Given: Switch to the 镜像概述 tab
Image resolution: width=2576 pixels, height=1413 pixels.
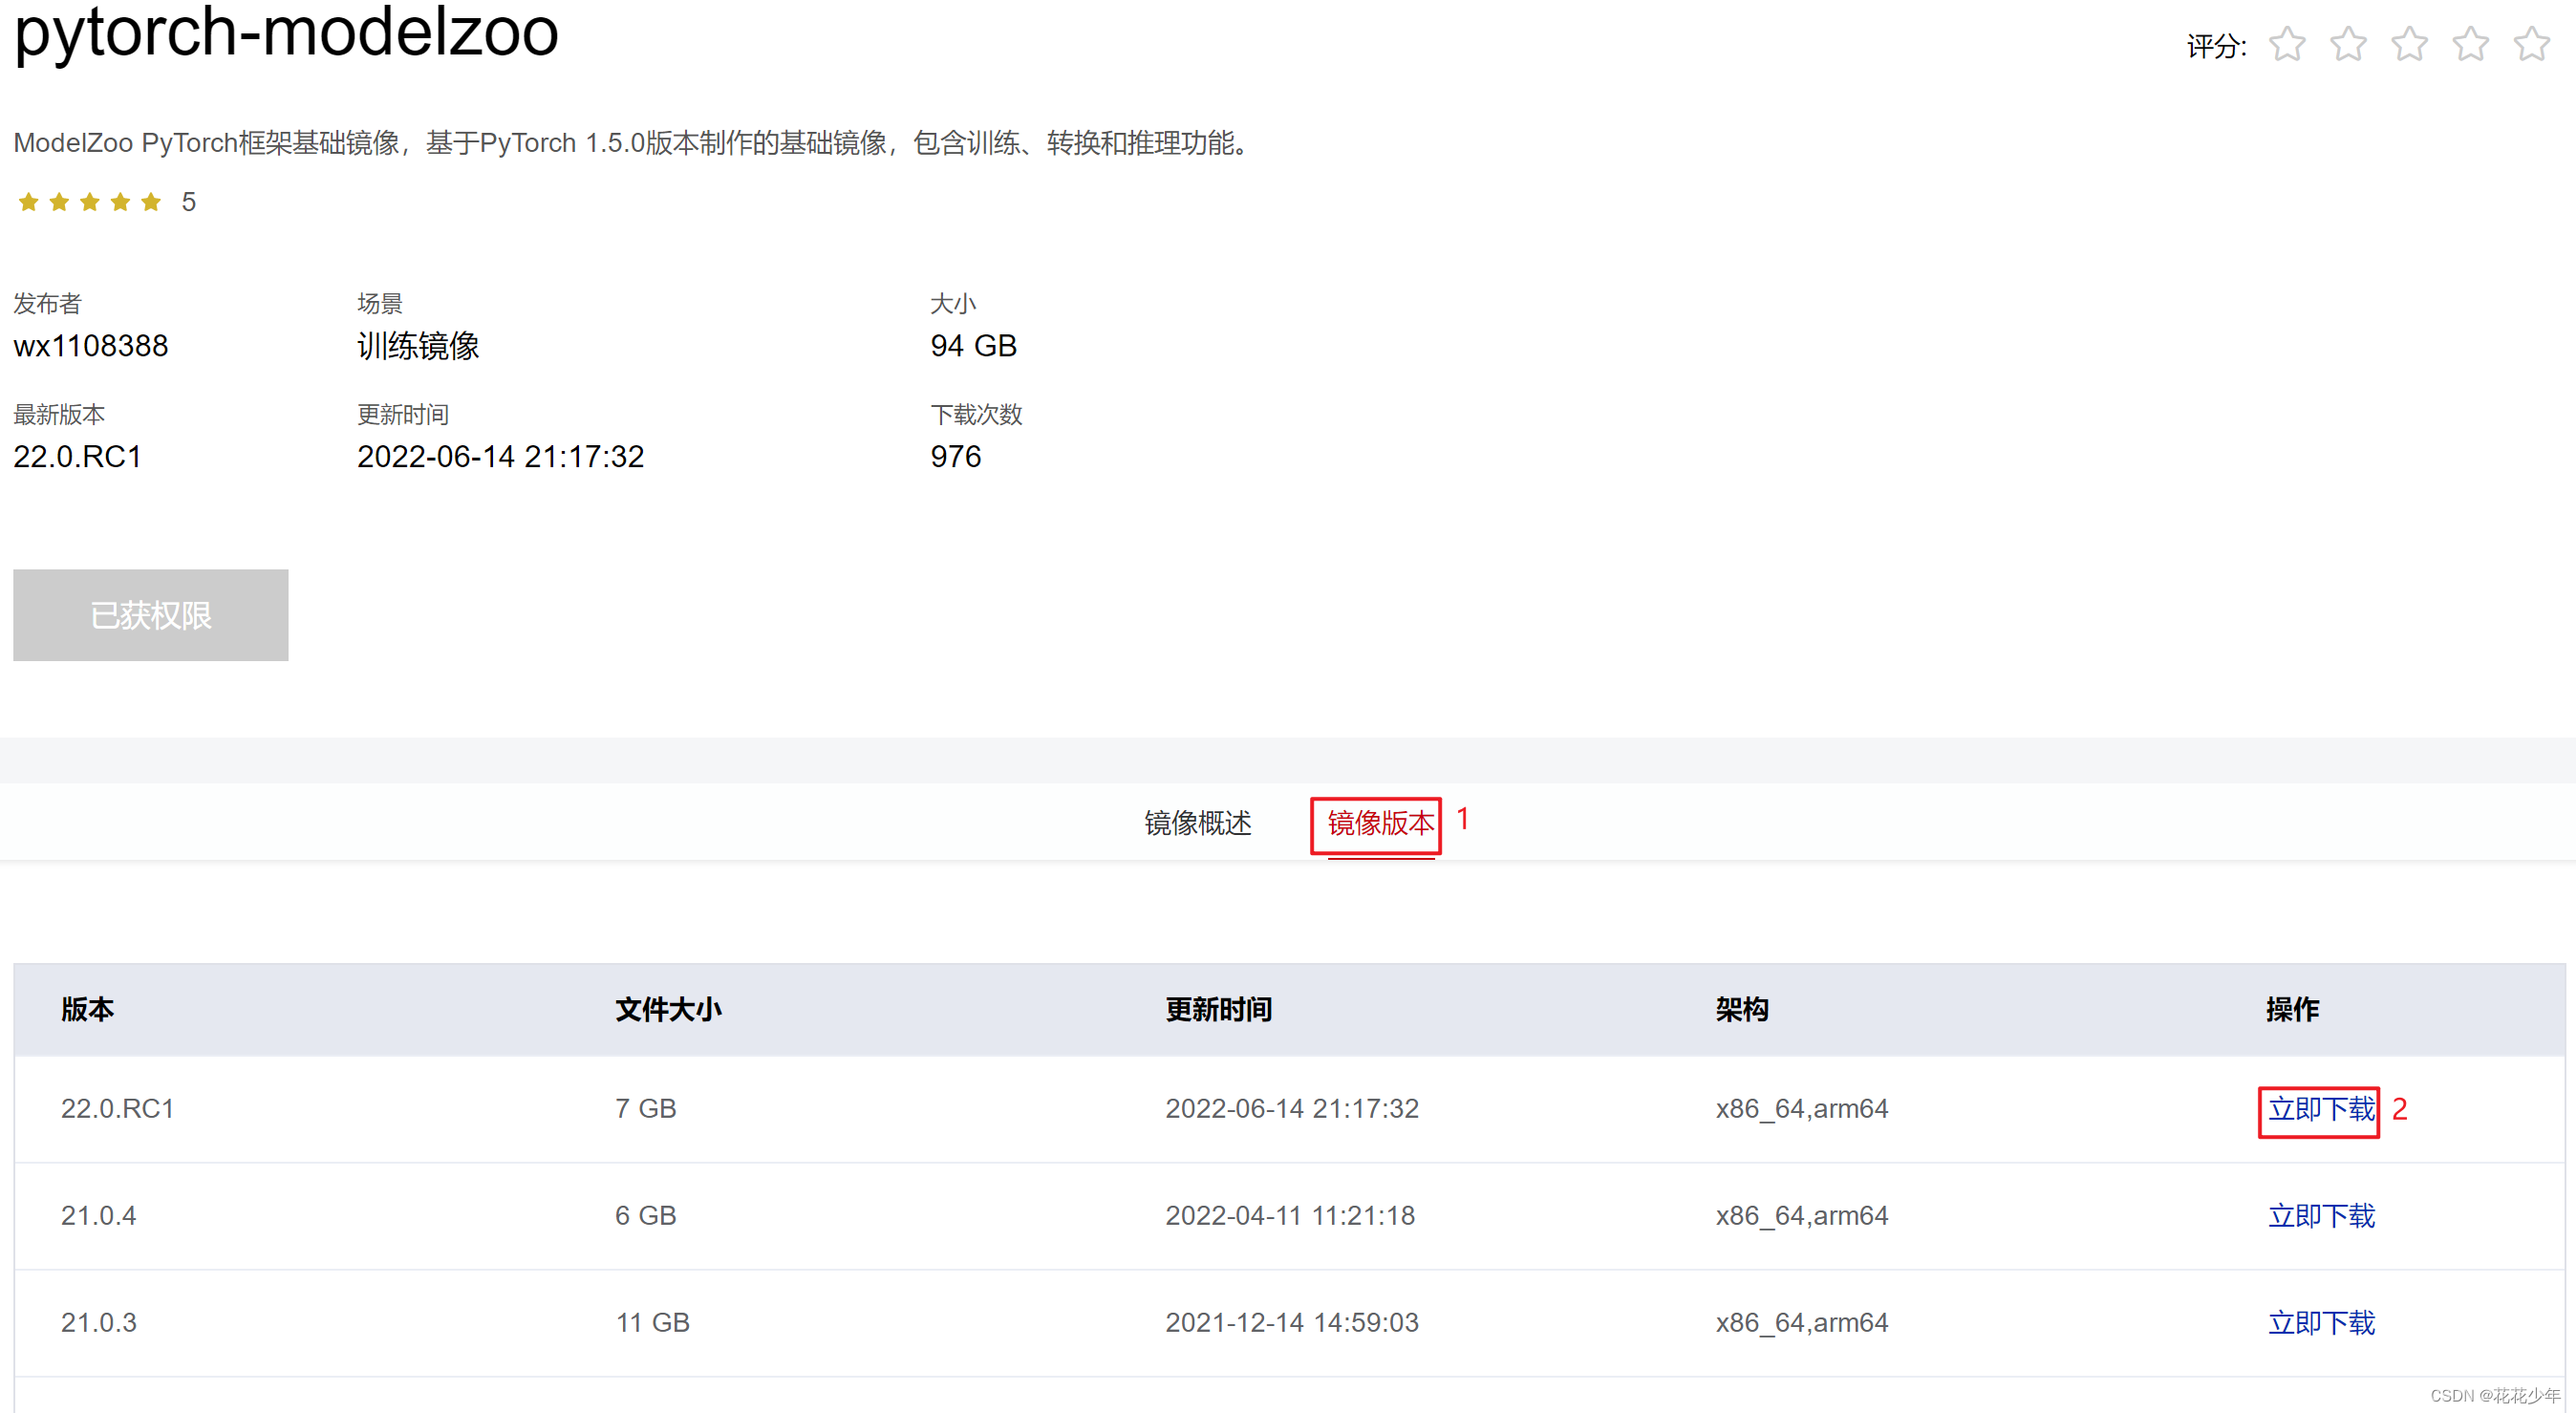Looking at the screenshot, I should [x=1197, y=823].
